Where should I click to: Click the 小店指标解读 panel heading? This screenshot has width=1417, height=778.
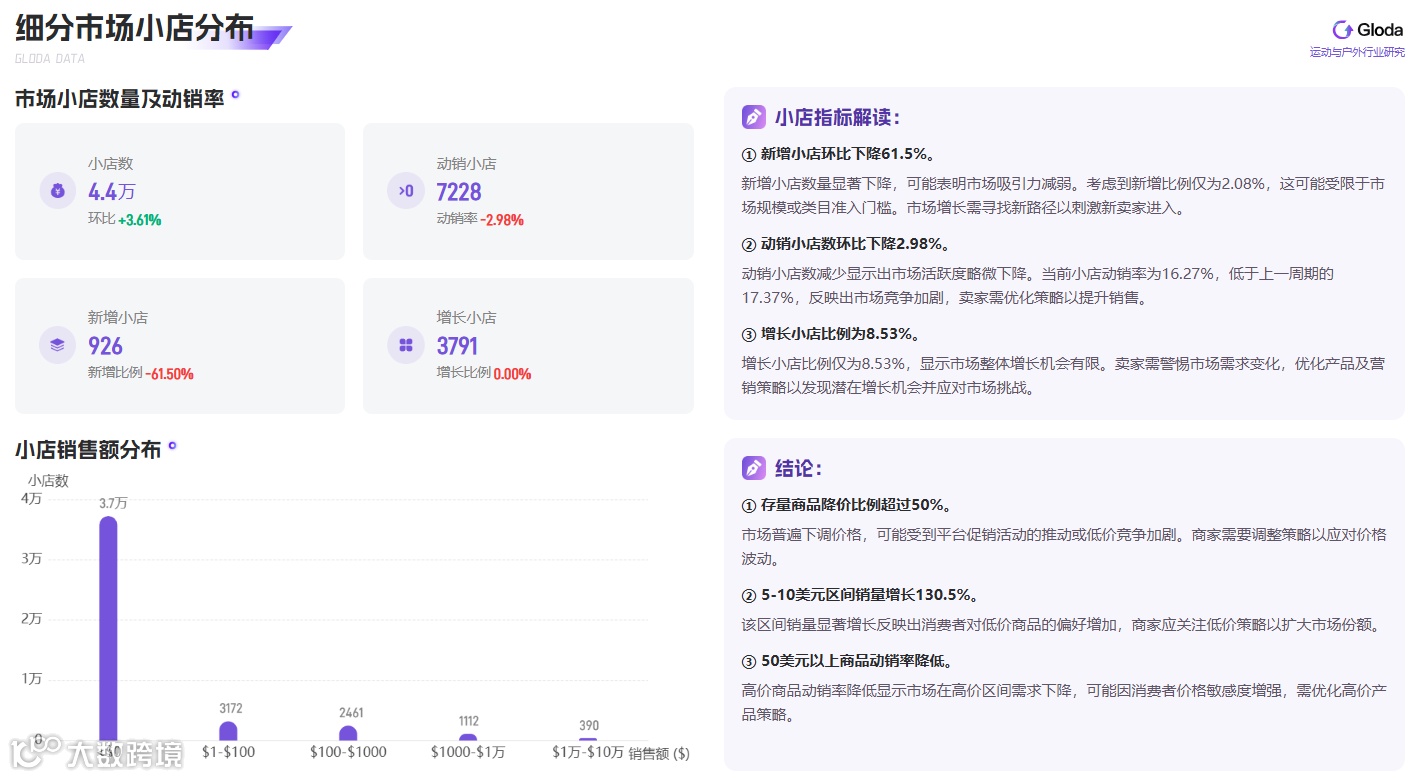click(x=838, y=117)
